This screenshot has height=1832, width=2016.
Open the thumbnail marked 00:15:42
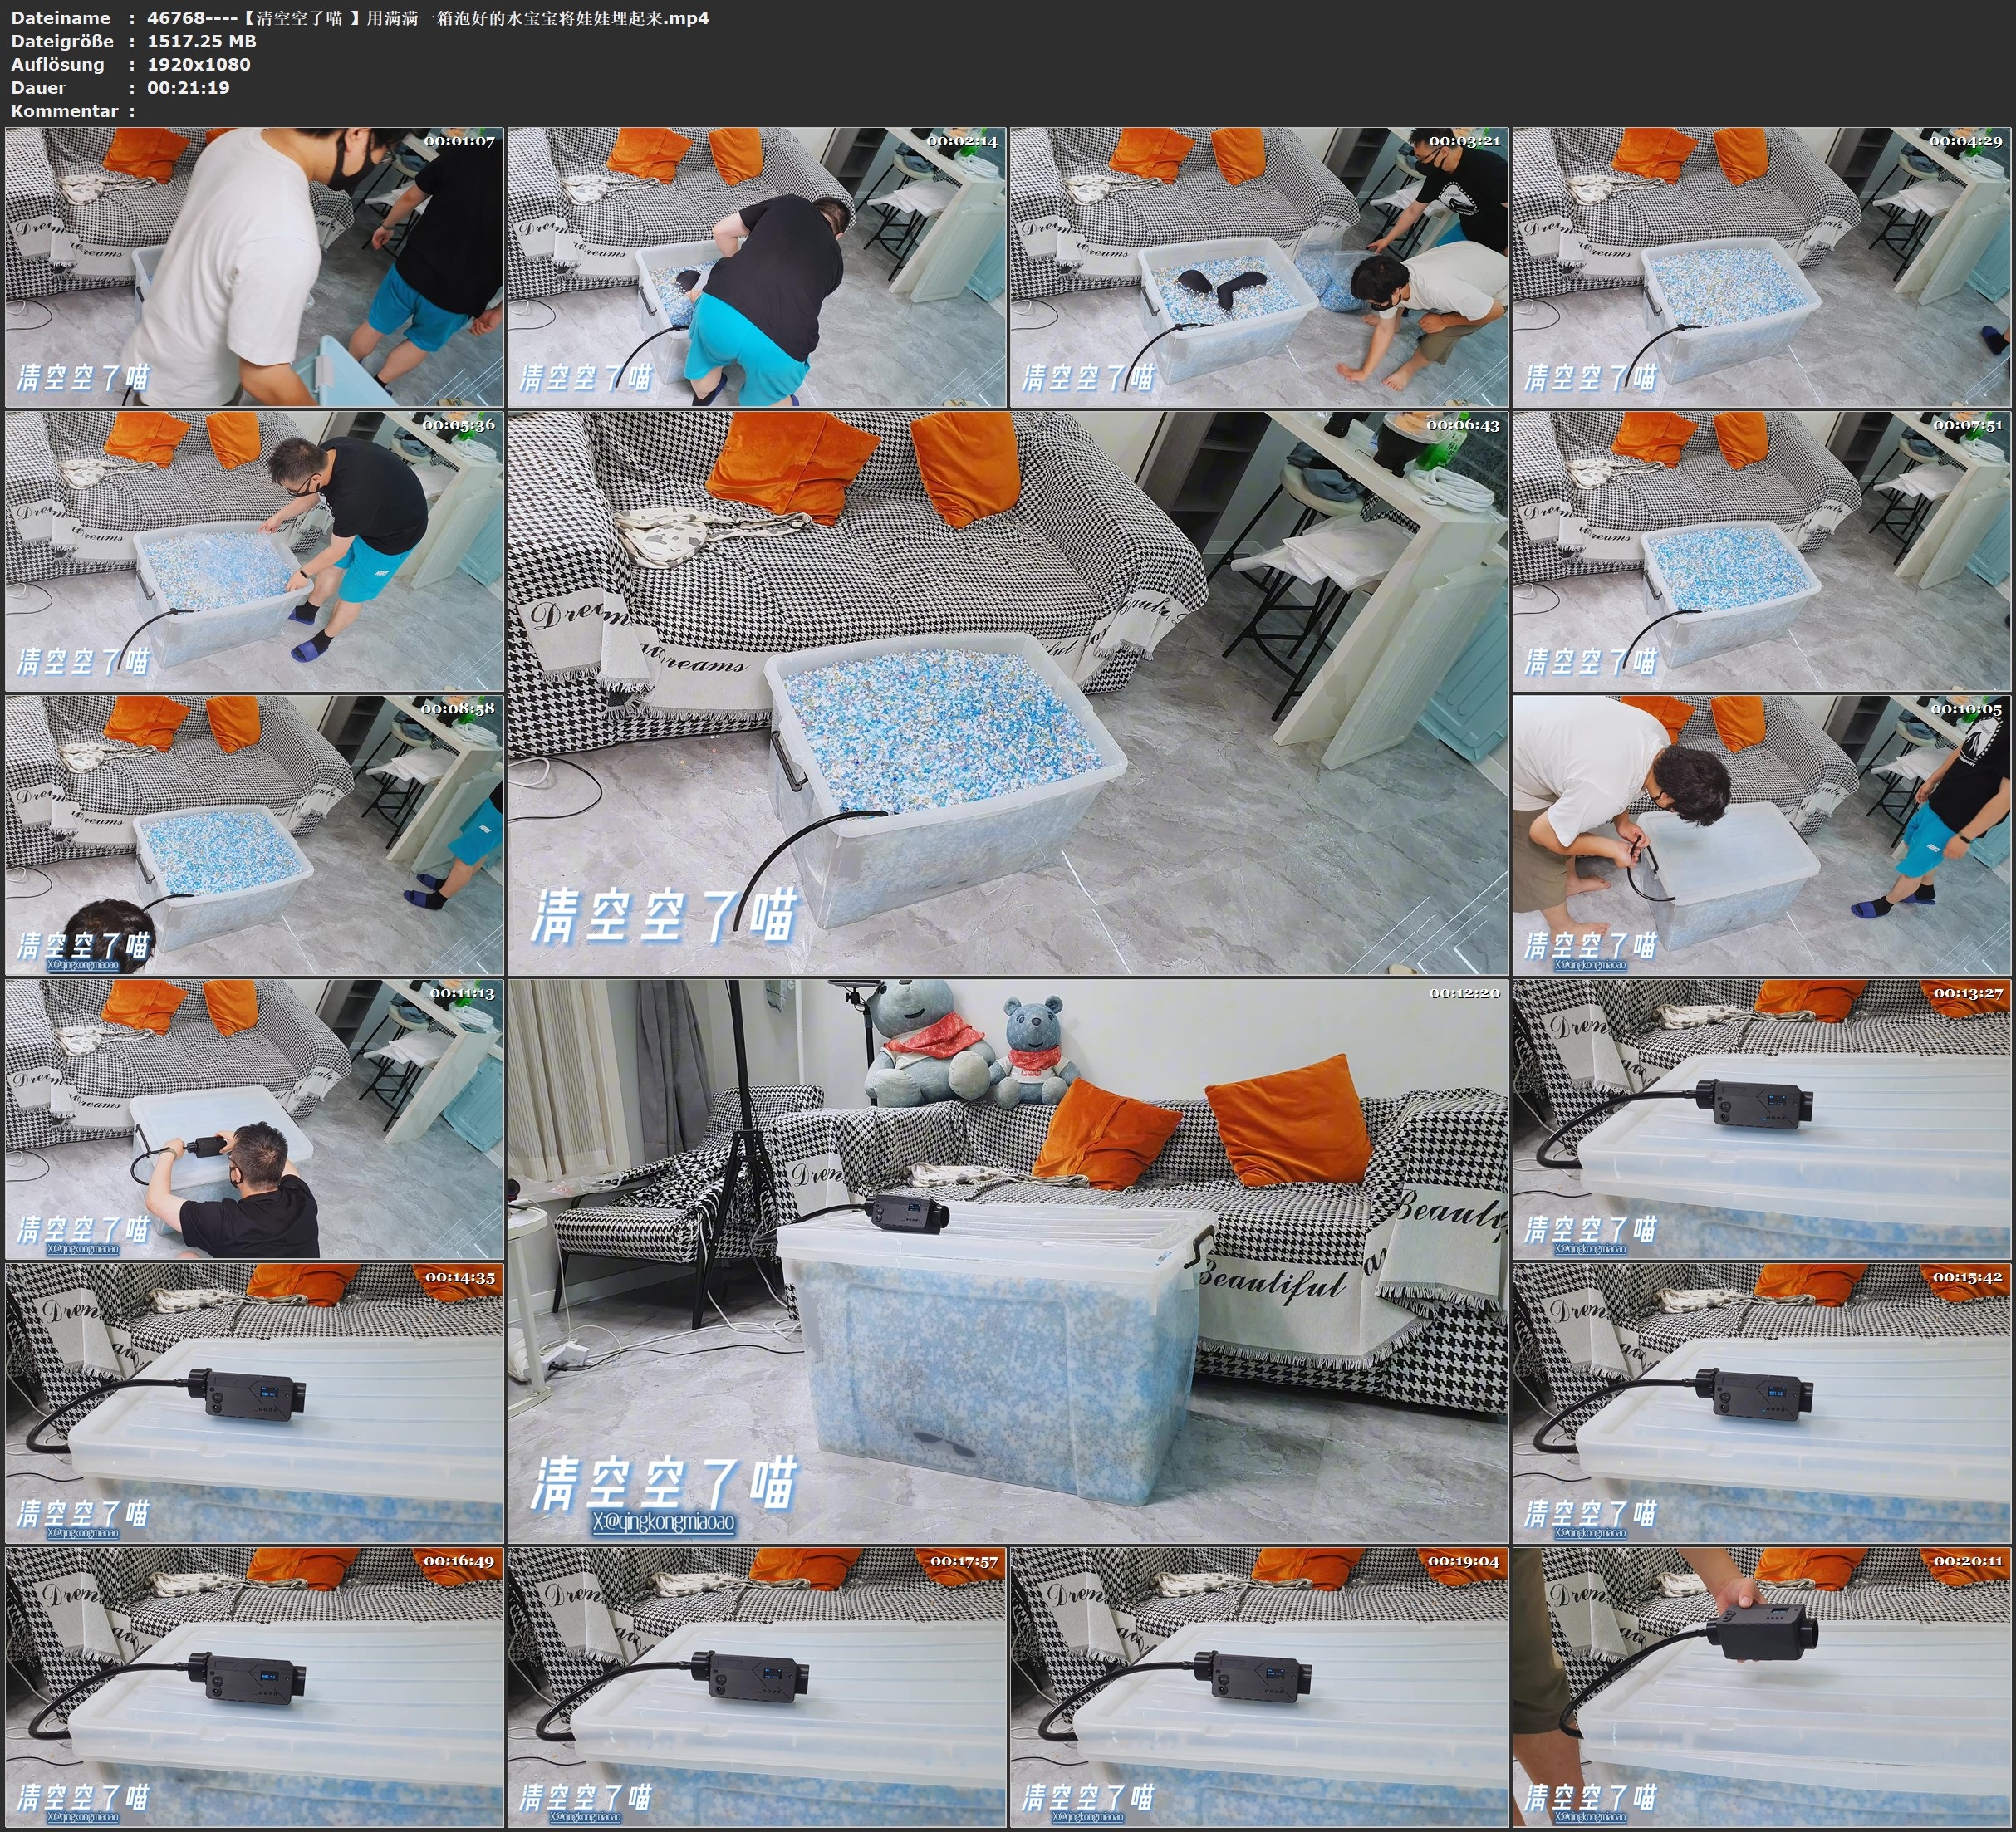1762,1403
